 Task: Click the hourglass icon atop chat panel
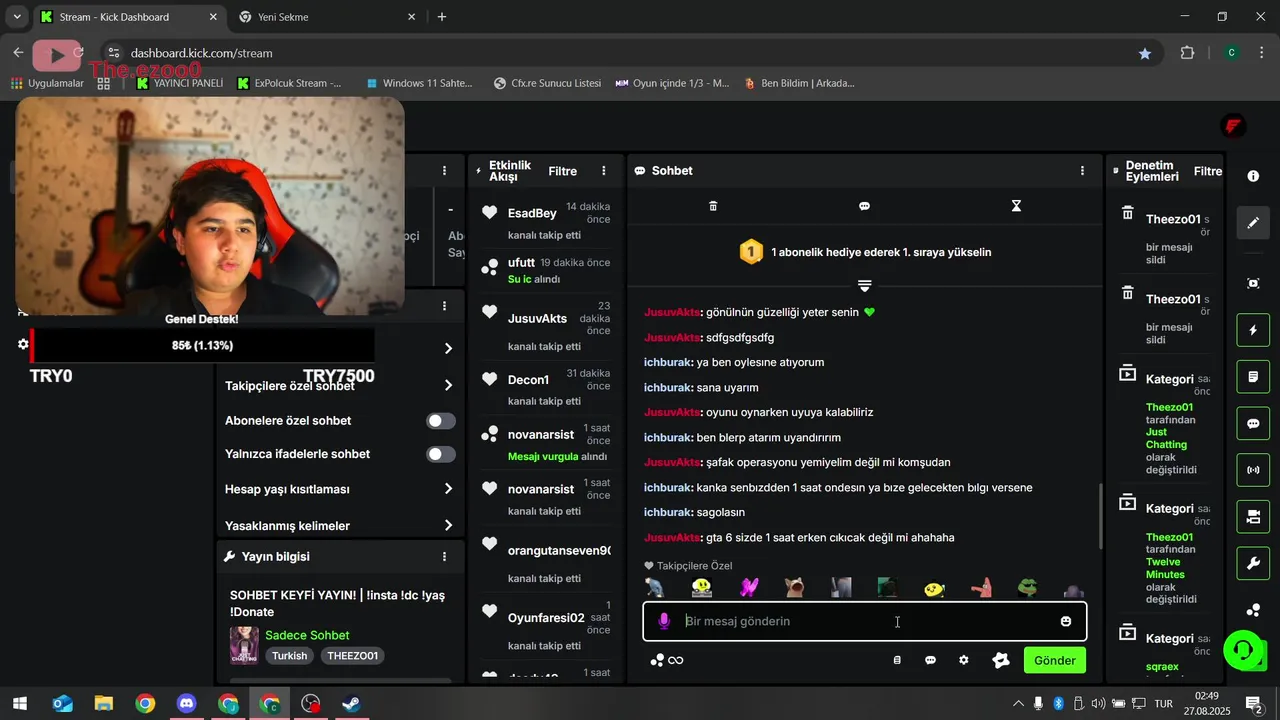pos(1016,206)
